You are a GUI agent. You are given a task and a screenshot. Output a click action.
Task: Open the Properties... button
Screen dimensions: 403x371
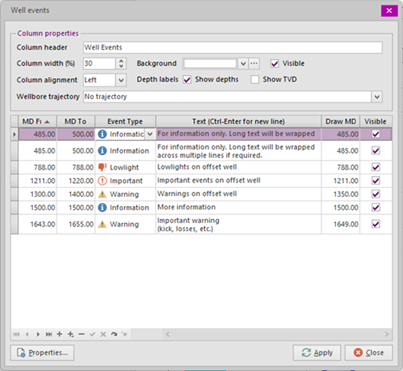pos(42,353)
